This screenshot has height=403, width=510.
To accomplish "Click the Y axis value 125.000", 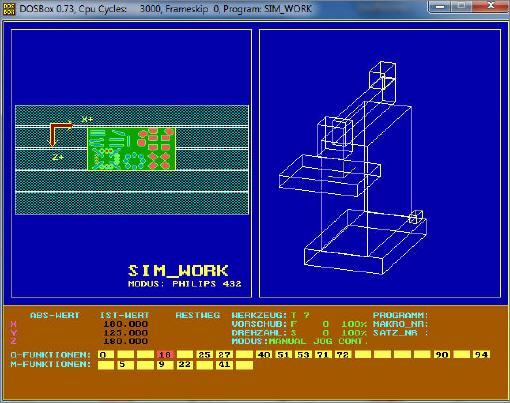I will click(125, 333).
